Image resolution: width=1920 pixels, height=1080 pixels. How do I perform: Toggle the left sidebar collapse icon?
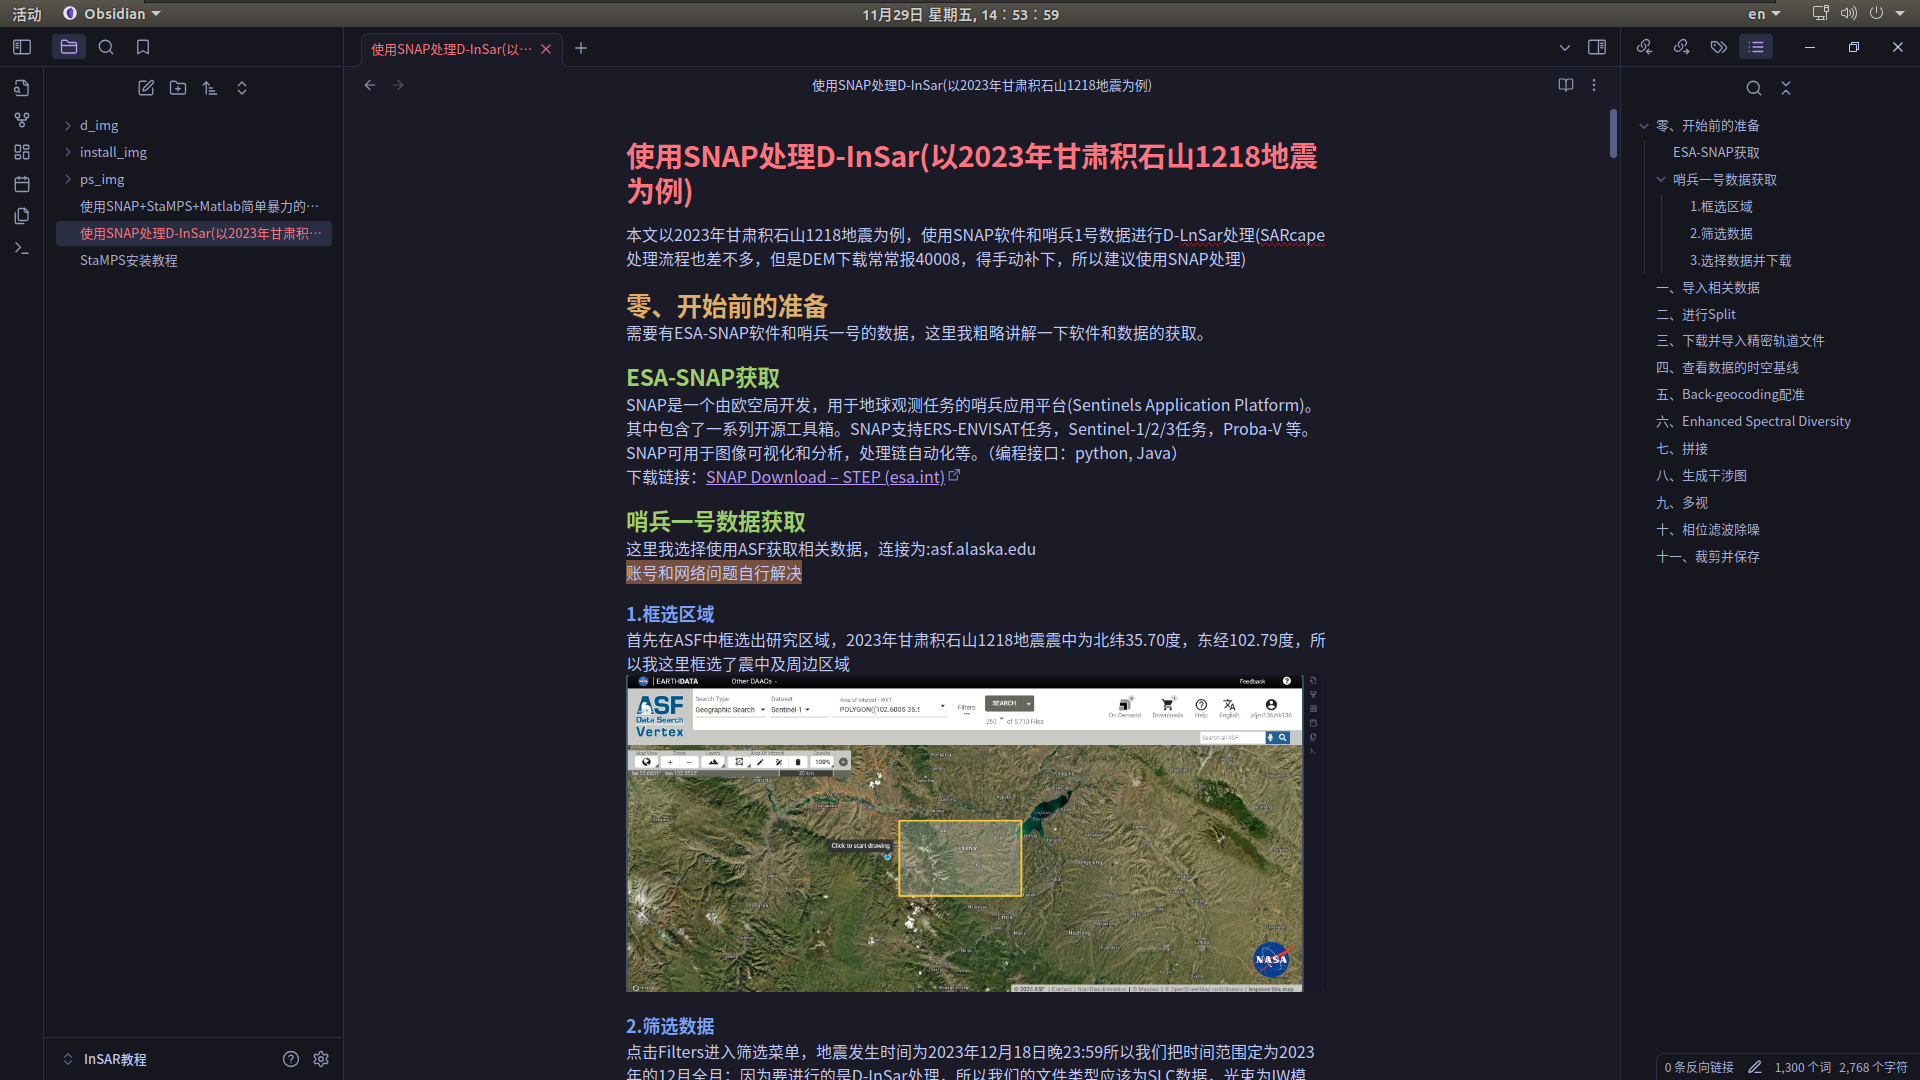click(x=22, y=47)
